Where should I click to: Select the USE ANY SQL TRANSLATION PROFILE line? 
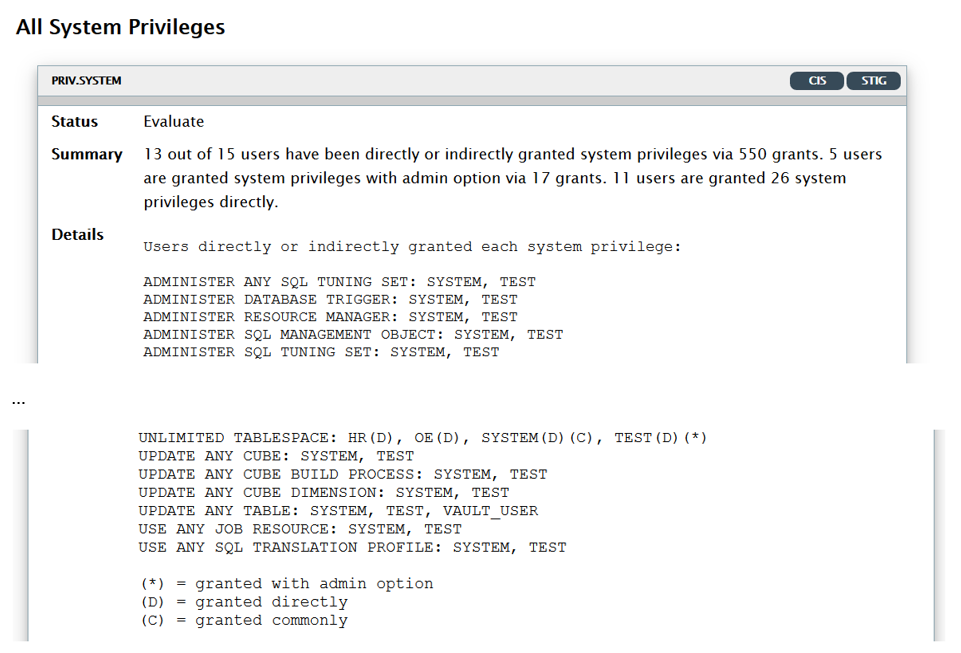pyautogui.click(x=352, y=547)
